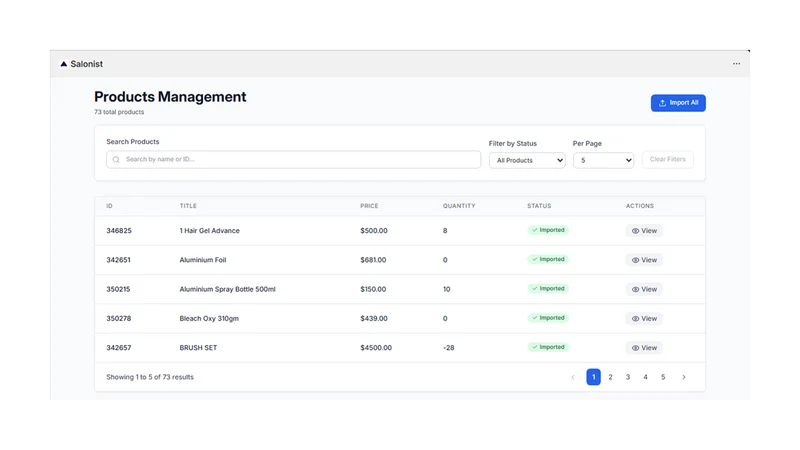Click the quantity value 8
Image resolution: width=800 pixels, height=450 pixels.
445,231
